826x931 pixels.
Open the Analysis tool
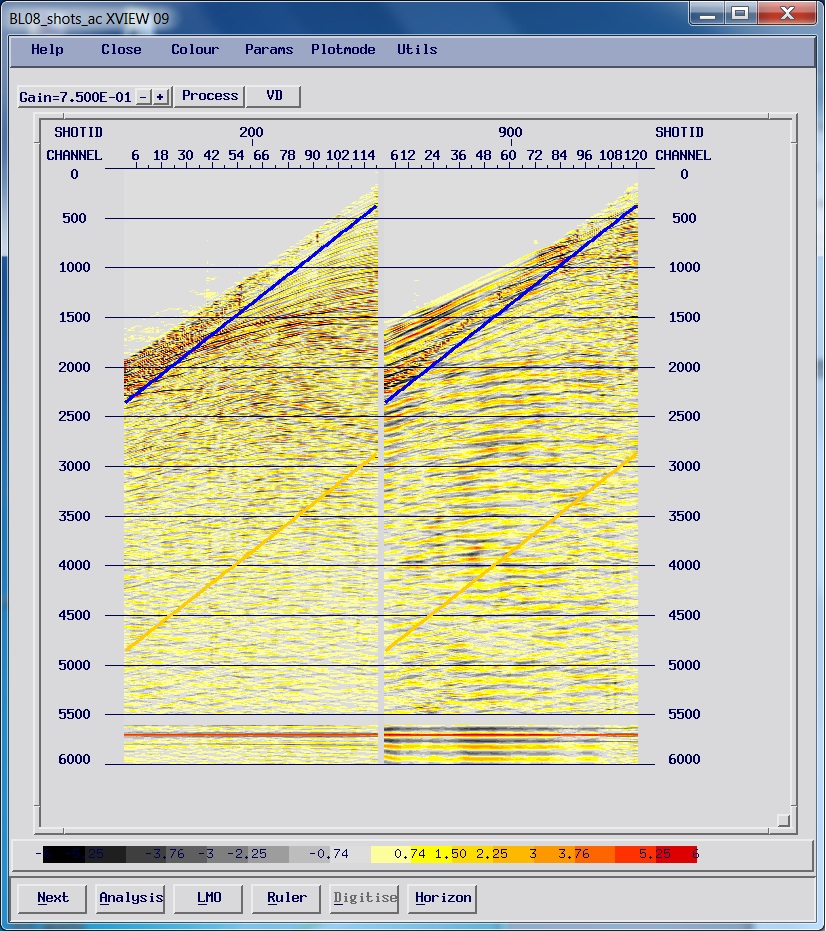[x=130, y=898]
